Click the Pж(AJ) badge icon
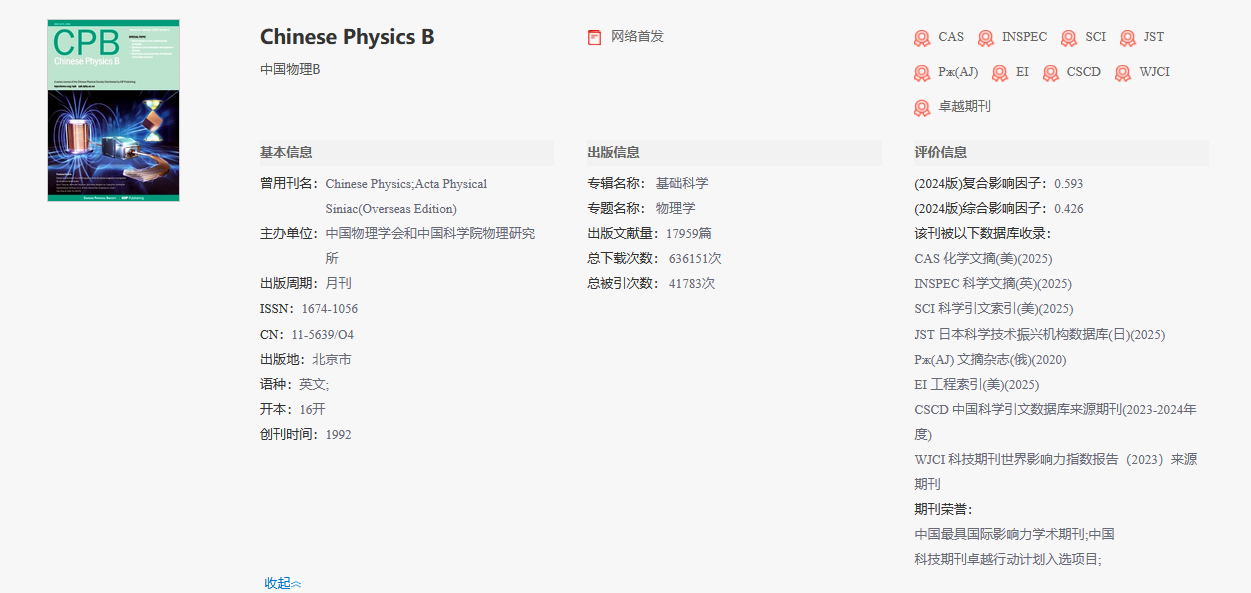Viewport: 1251px width, 593px height. coord(921,72)
